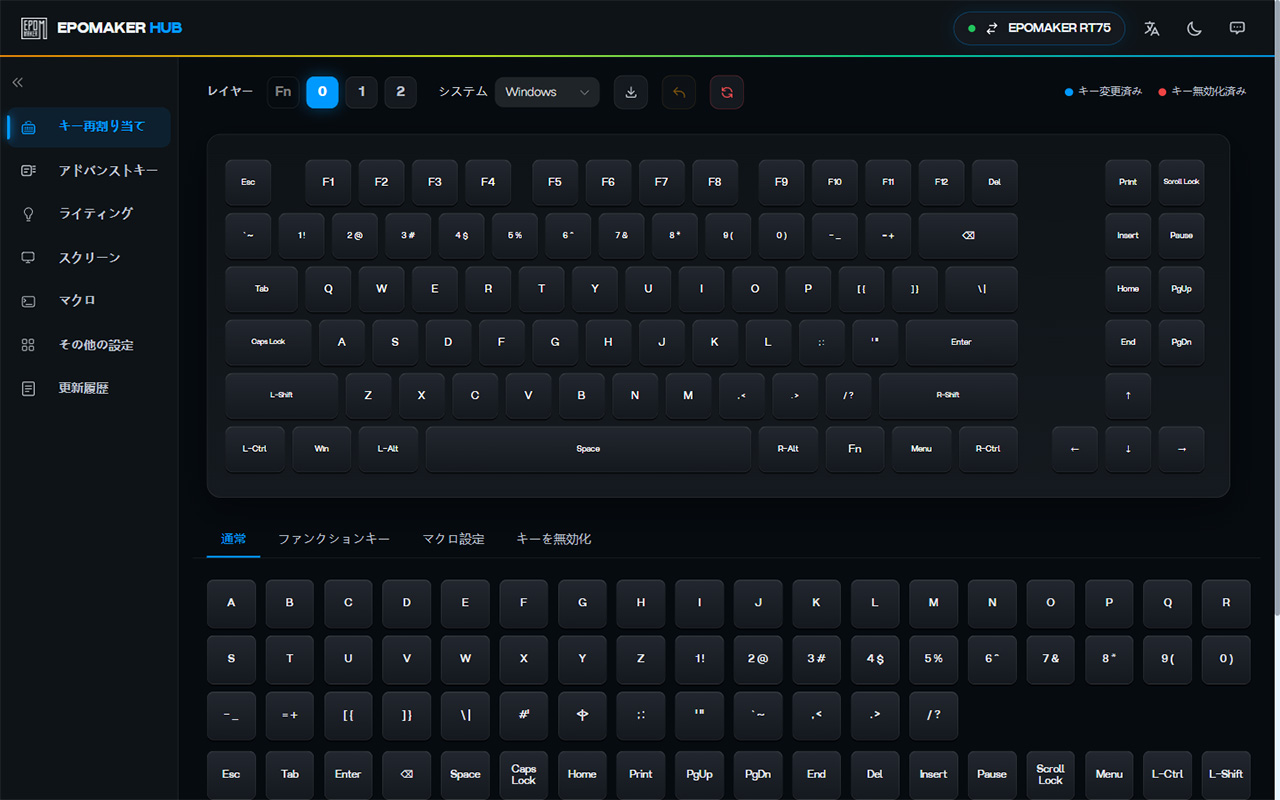
Task: Select the F8 key on the keyboard
Action: coord(715,182)
